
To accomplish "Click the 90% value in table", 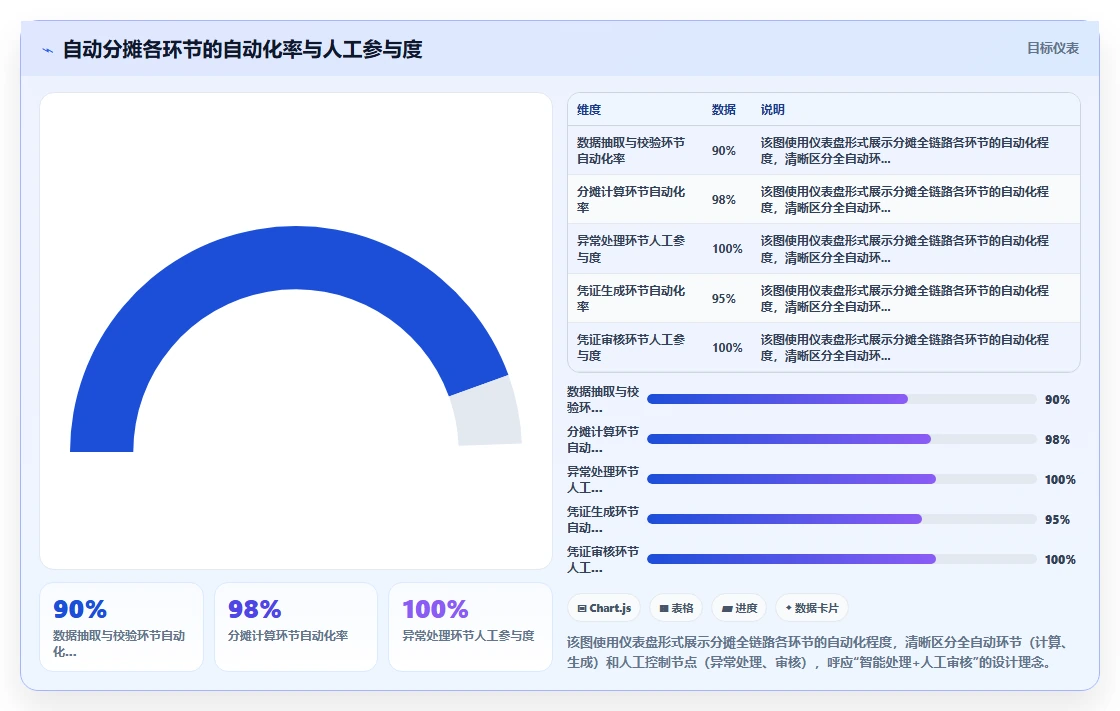I will (724, 151).
